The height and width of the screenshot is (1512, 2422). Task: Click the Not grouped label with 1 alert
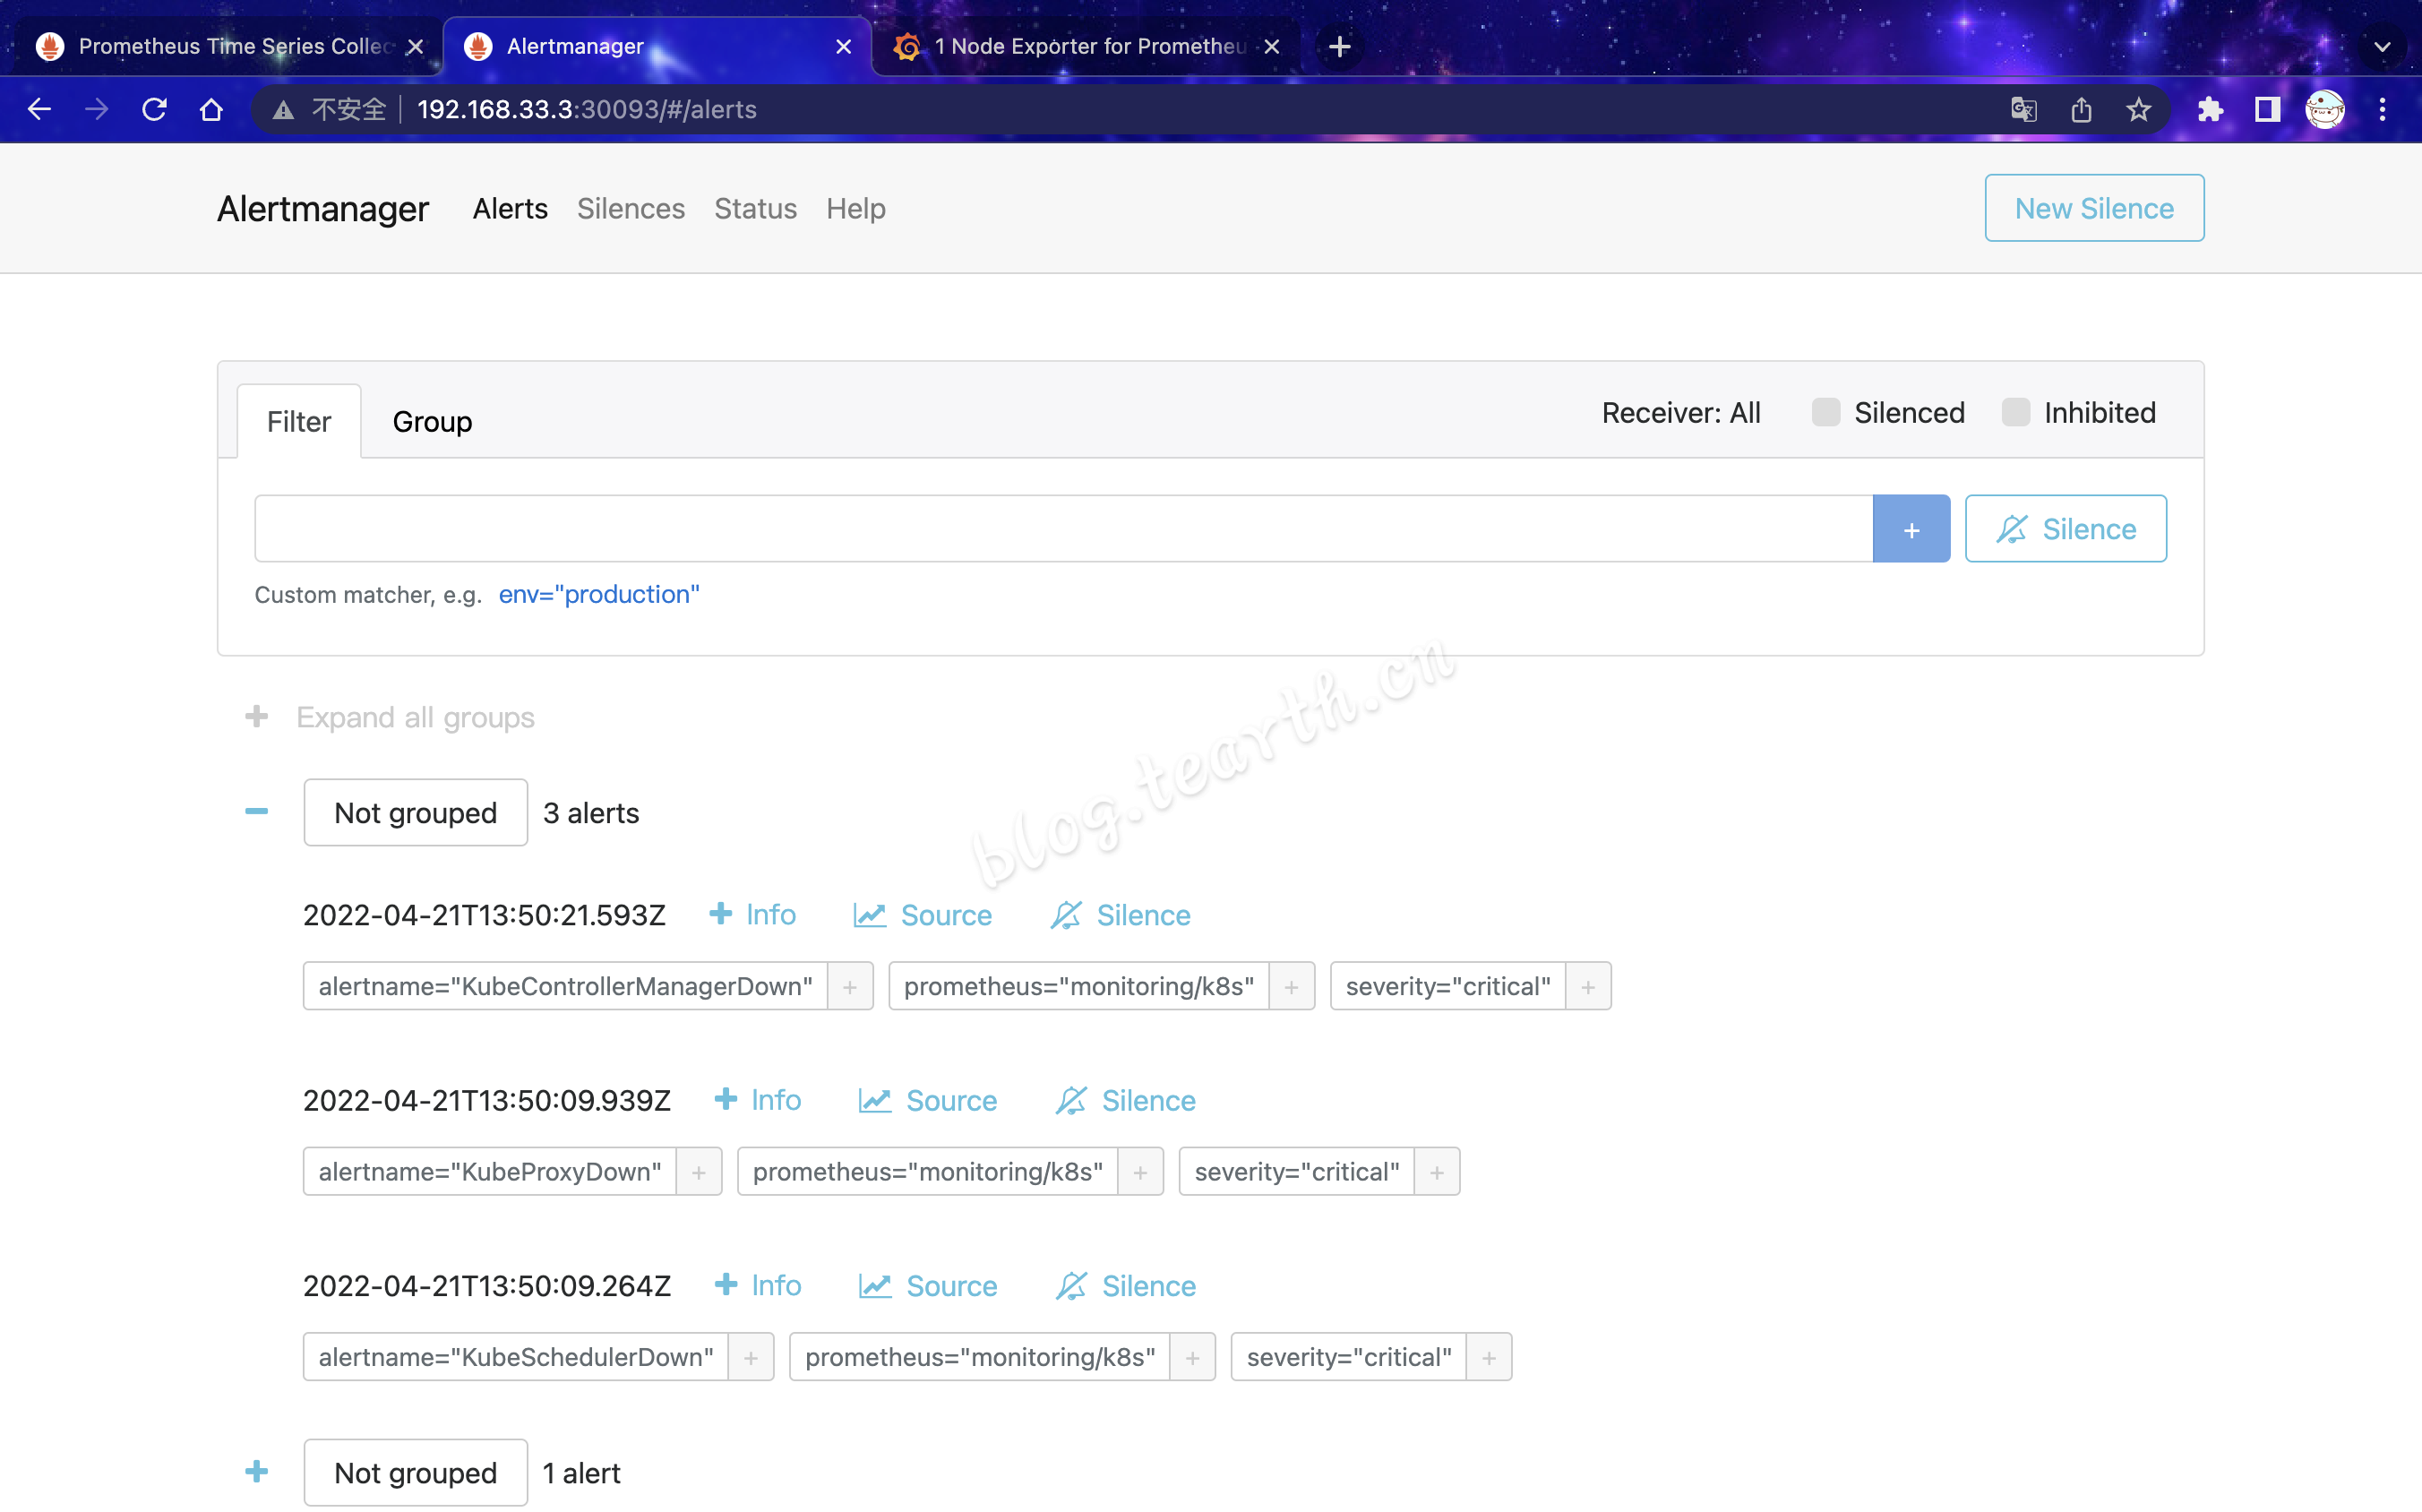pyautogui.click(x=415, y=1472)
